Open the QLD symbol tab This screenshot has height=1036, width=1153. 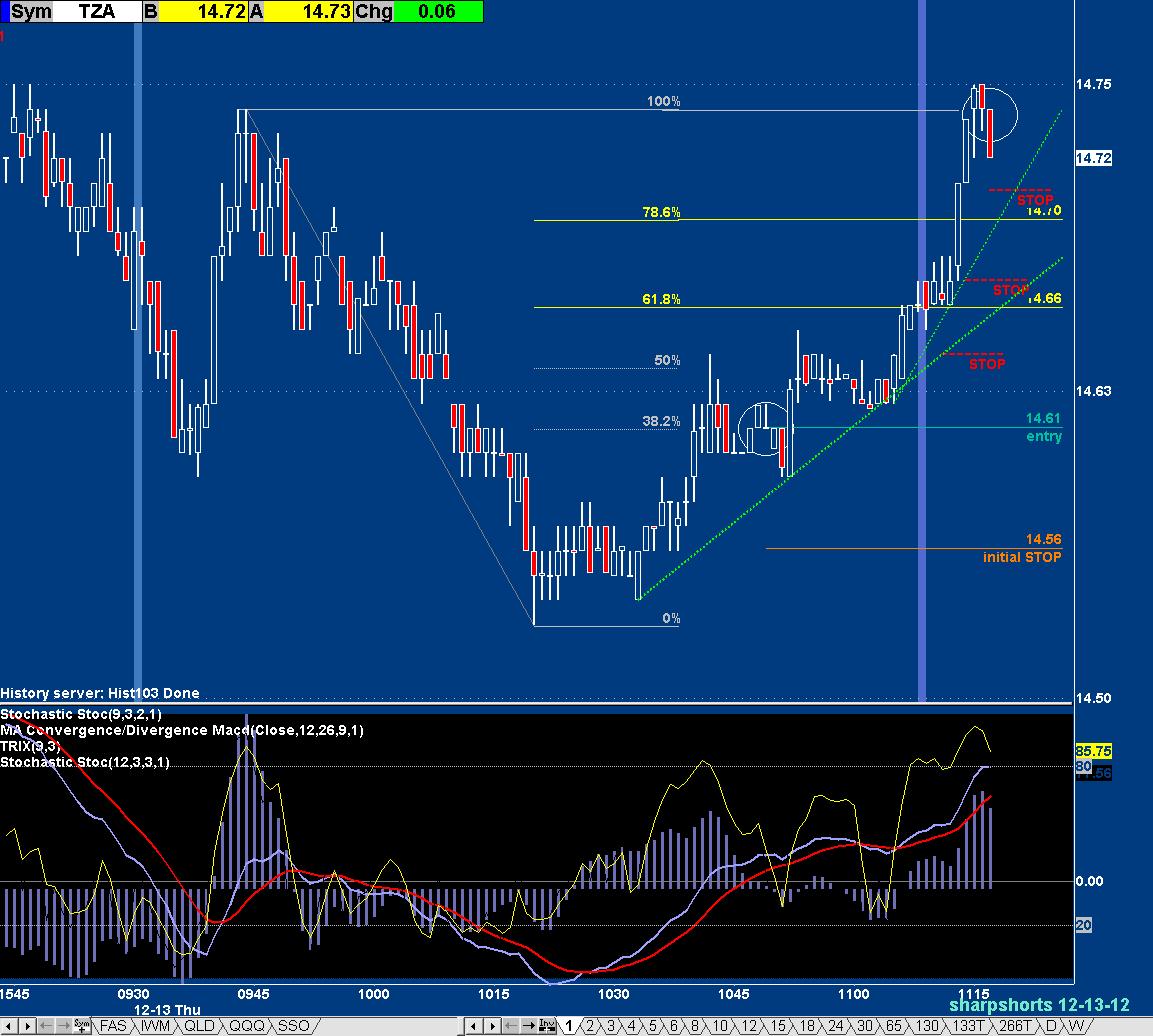(199, 1025)
